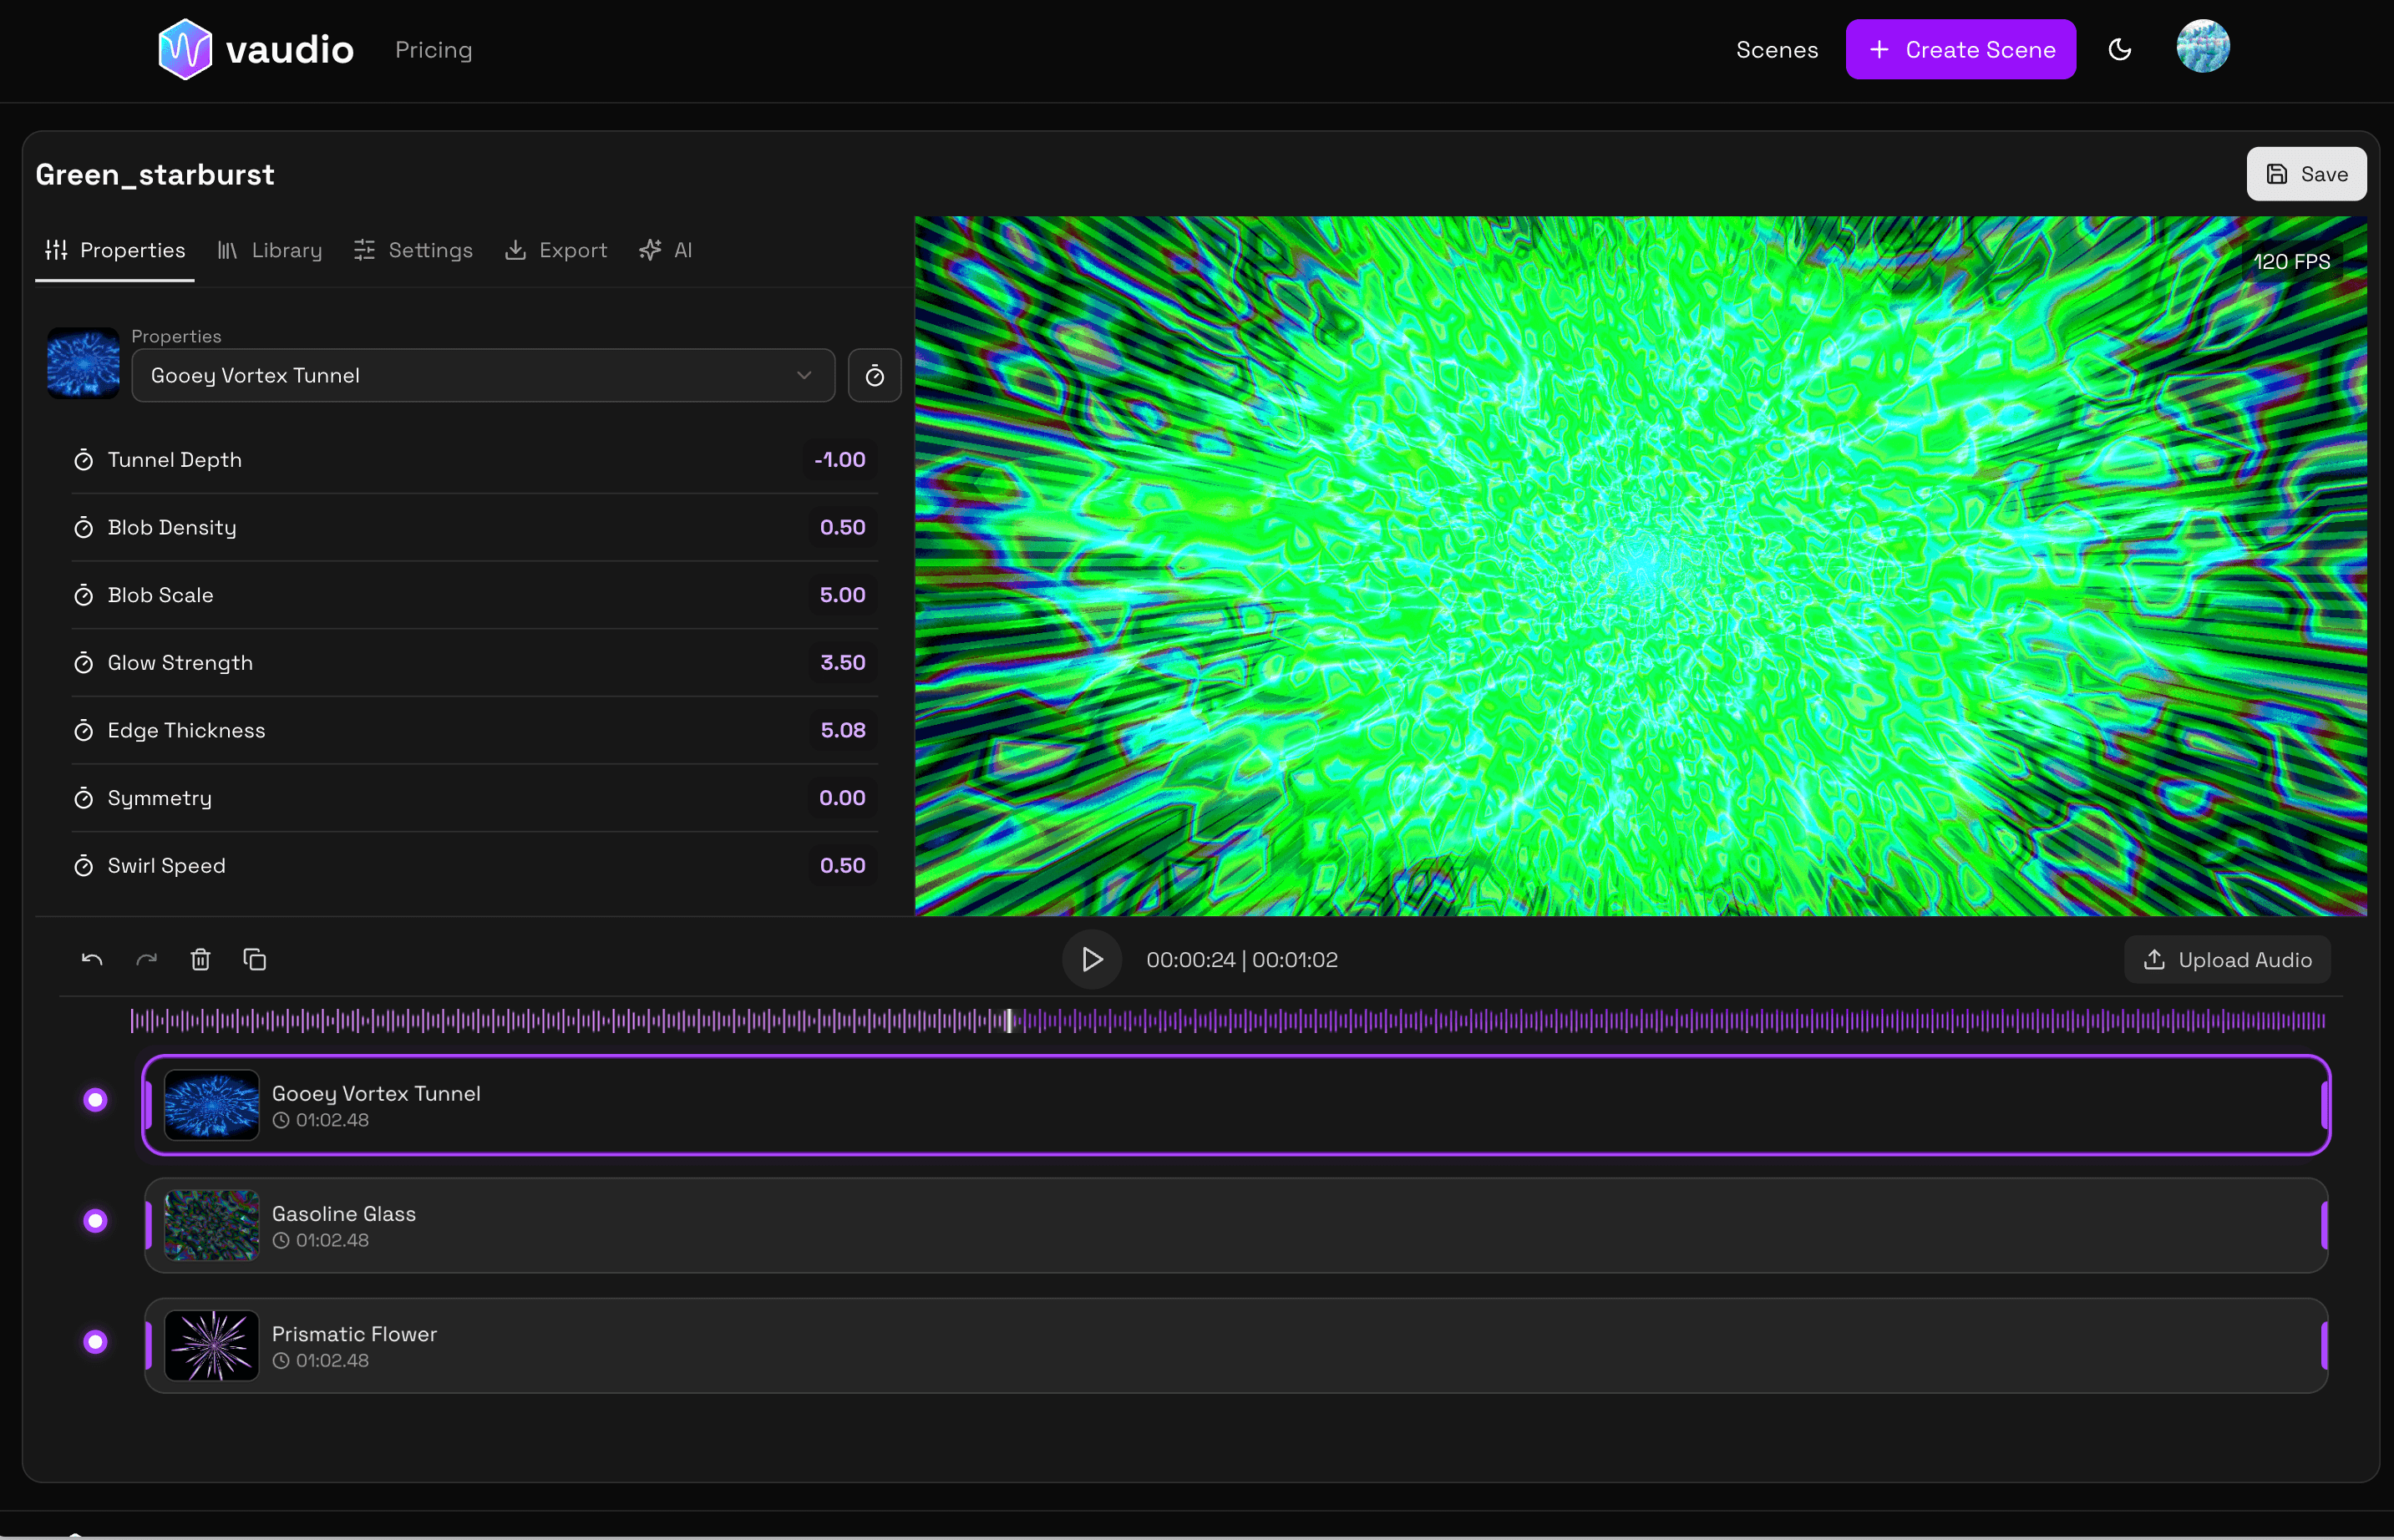Toggle dark mode moon icon

point(2119,50)
